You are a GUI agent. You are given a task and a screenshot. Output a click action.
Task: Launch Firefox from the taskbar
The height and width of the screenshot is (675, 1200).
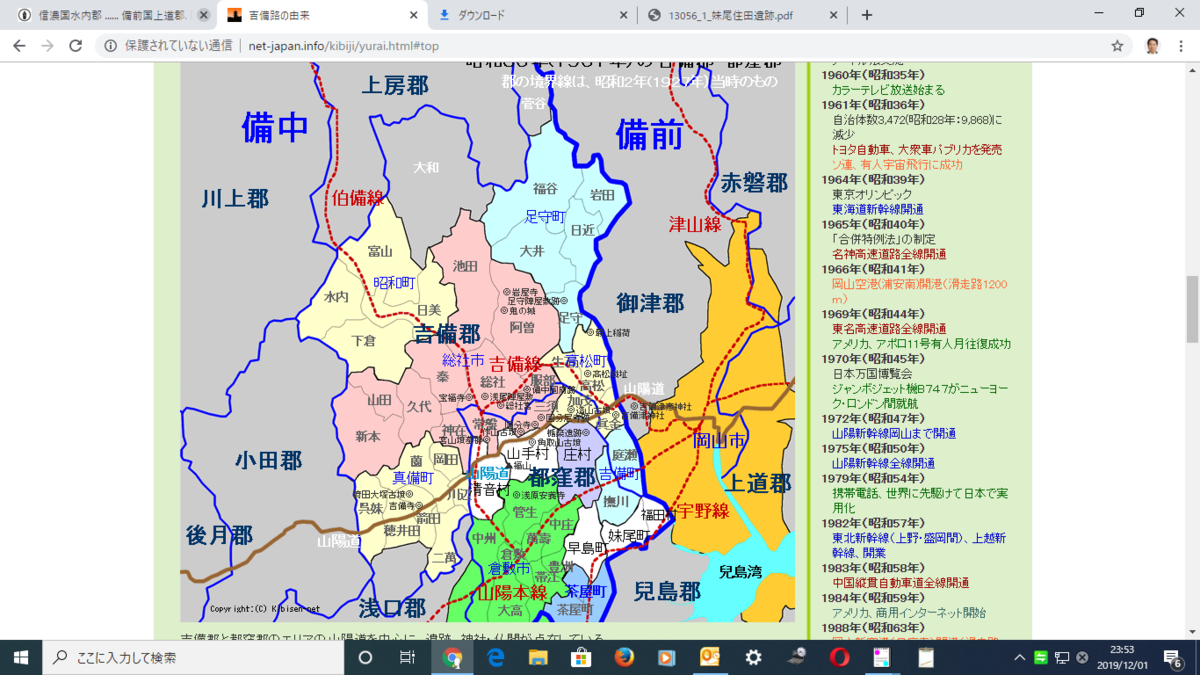tap(624, 657)
